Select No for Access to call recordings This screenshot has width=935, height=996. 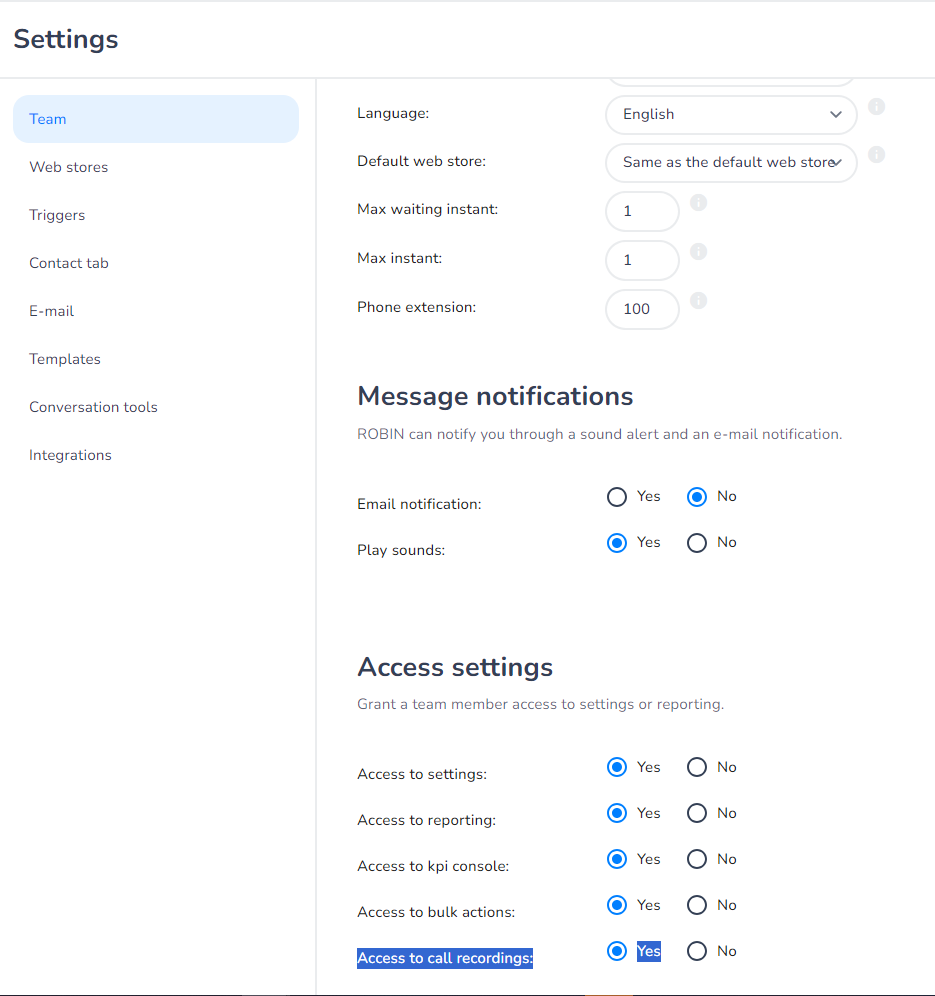pos(697,952)
